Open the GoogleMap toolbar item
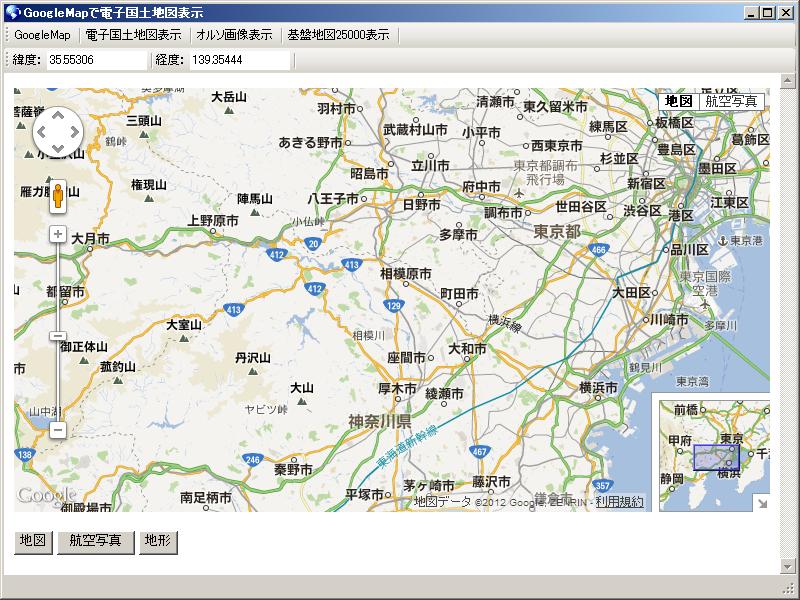Viewport: 800px width, 600px height. pyautogui.click(x=42, y=34)
